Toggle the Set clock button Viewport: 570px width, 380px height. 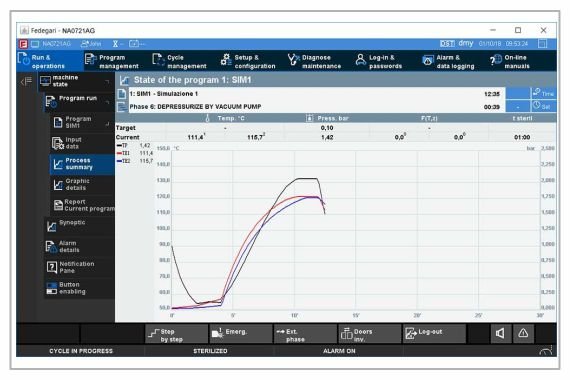(x=543, y=106)
